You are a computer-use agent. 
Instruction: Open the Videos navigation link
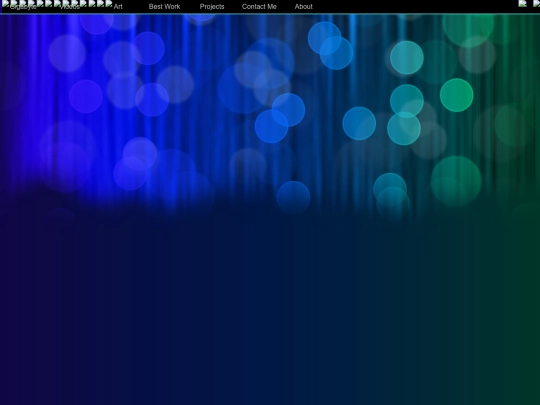click(70, 7)
